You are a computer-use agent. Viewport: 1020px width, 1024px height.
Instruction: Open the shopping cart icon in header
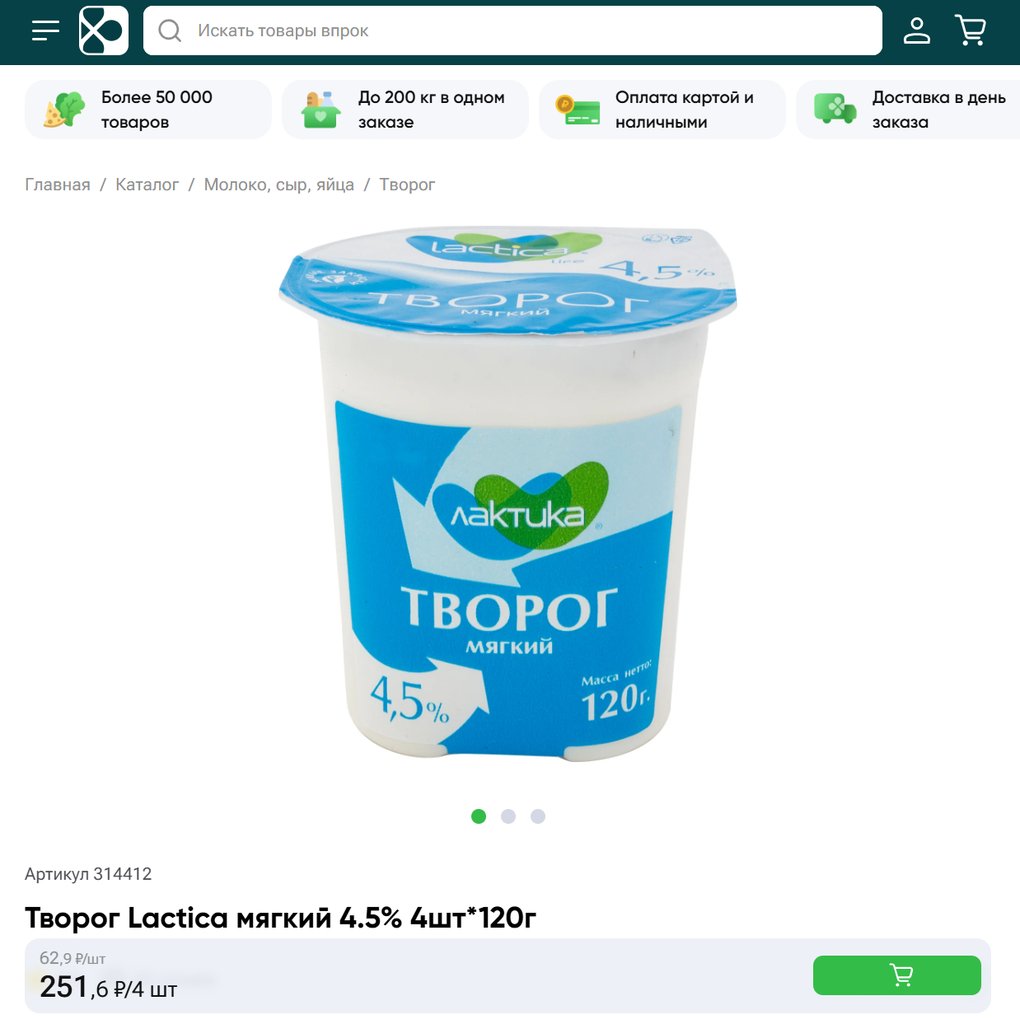tap(971, 31)
